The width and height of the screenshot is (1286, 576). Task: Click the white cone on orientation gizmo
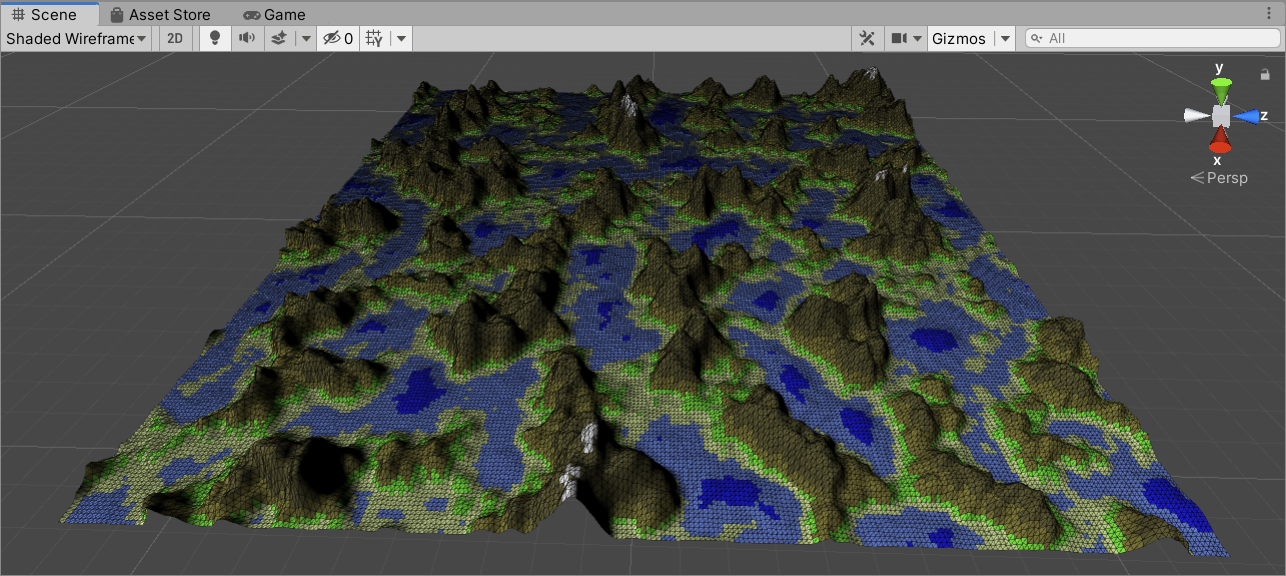(x=1196, y=116)
